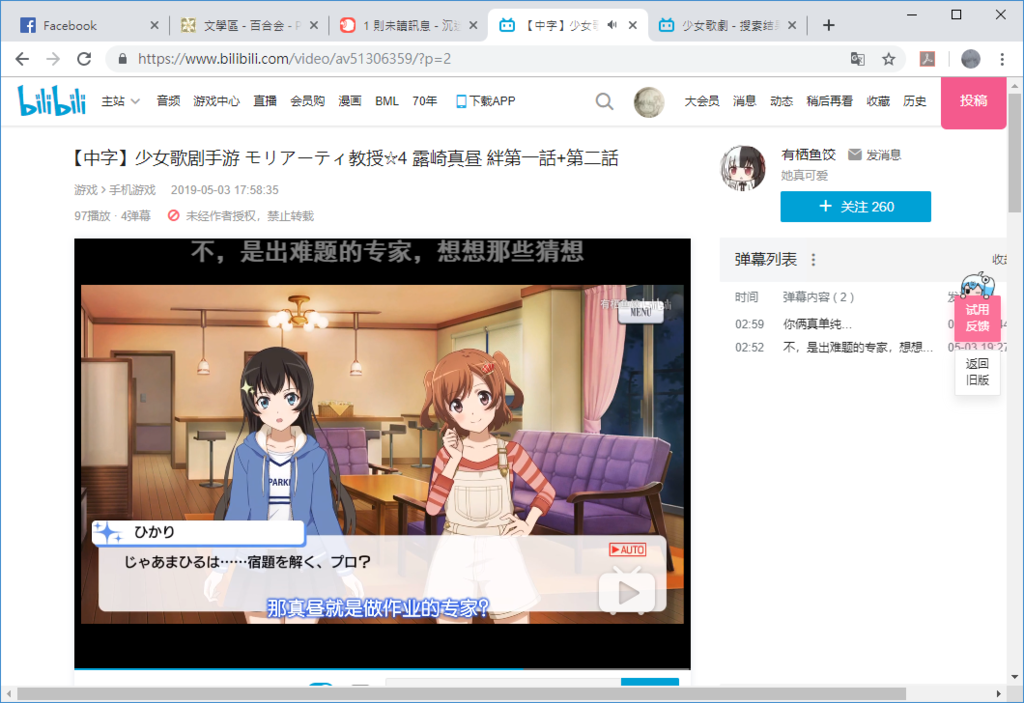Play the video with the TV play icon
The height and width of the screenshot is (703, 1024).
coord(627,591)
